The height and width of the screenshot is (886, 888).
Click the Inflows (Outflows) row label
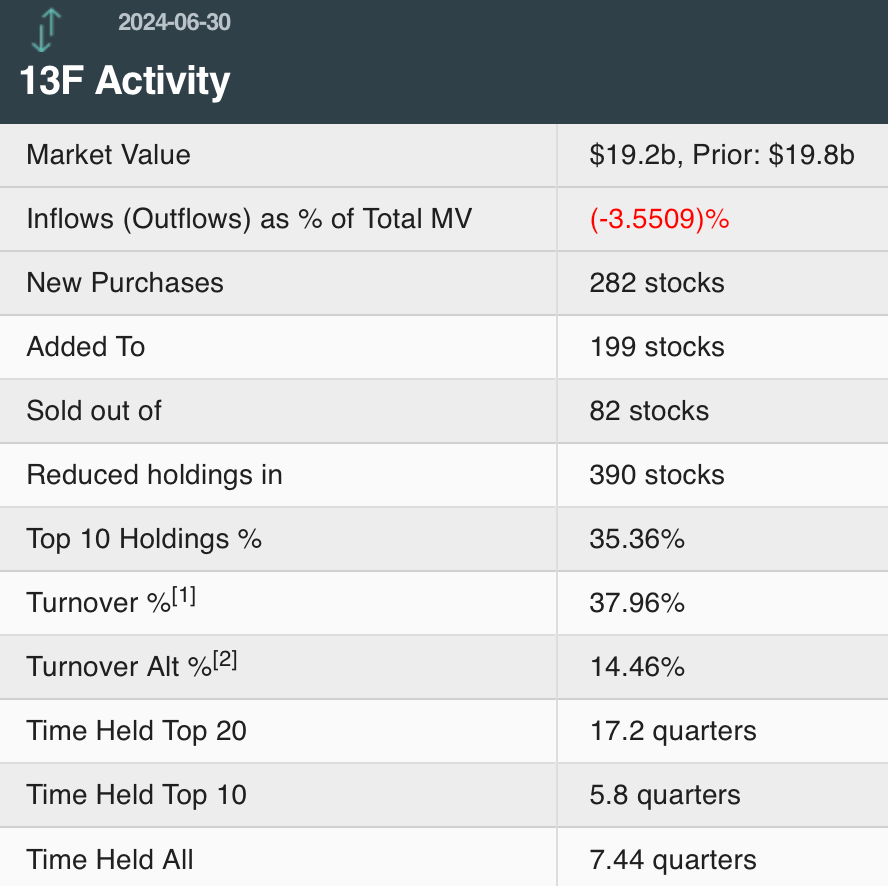coord(249,219)
